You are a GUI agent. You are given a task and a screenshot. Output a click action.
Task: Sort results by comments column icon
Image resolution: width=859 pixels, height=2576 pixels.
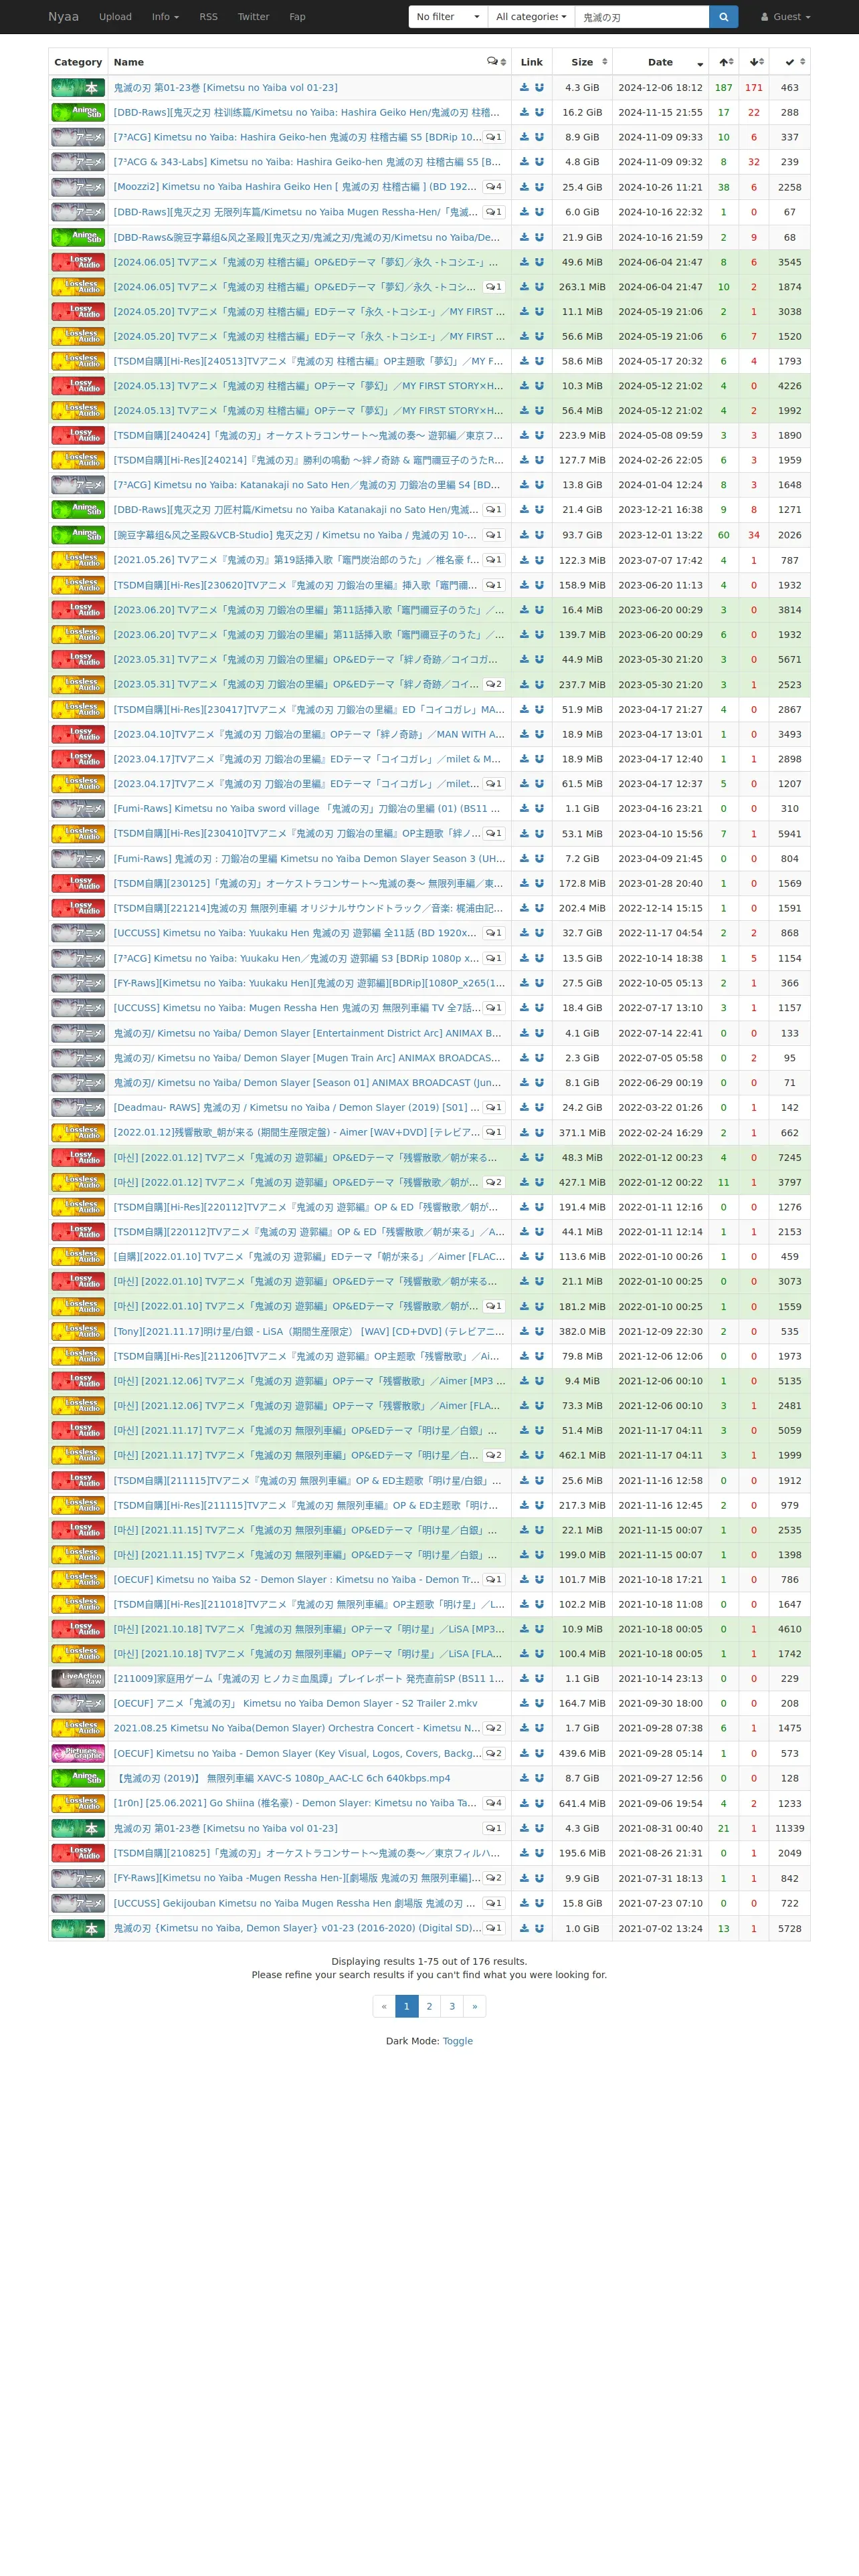click(496, 62)
